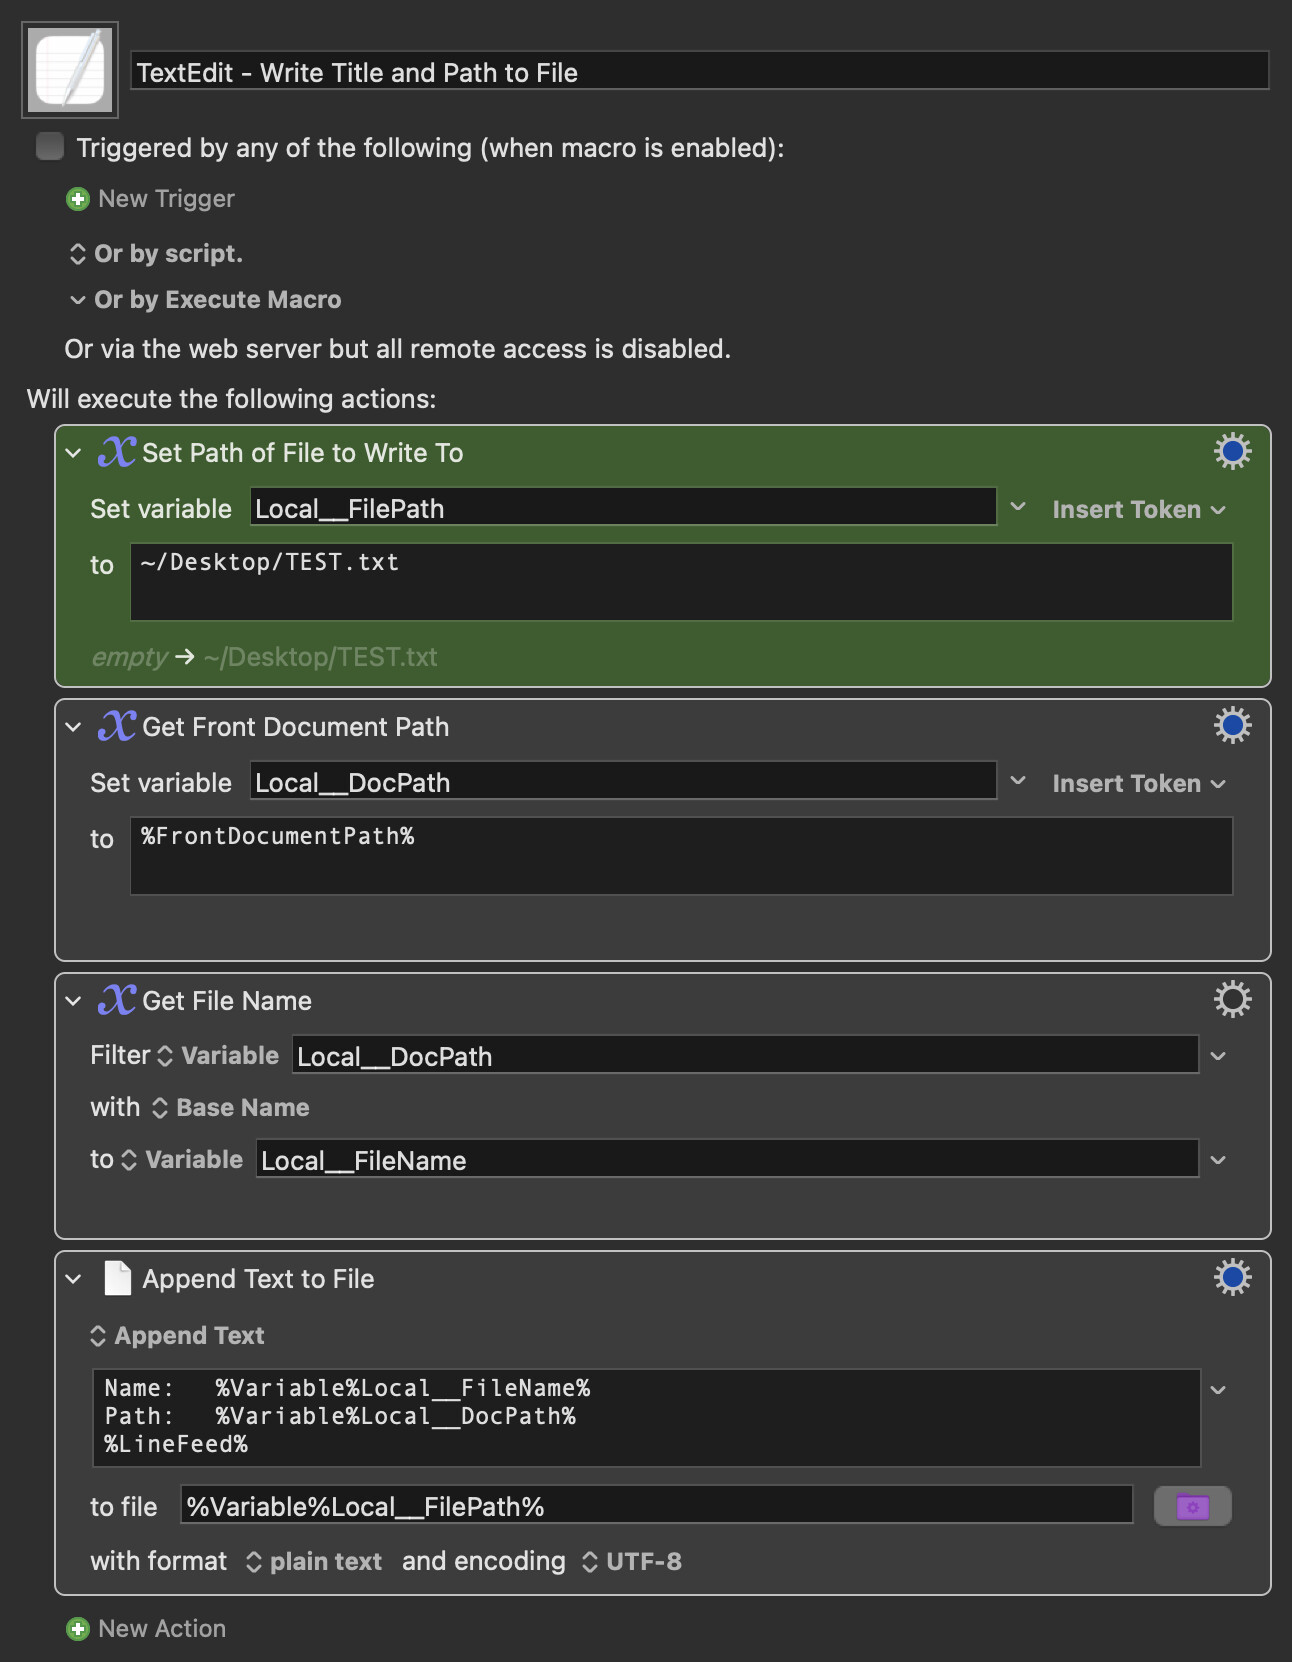The image size is (1292, 1662).
Task: Change the plain text format popup
Action: [314, 1562]
